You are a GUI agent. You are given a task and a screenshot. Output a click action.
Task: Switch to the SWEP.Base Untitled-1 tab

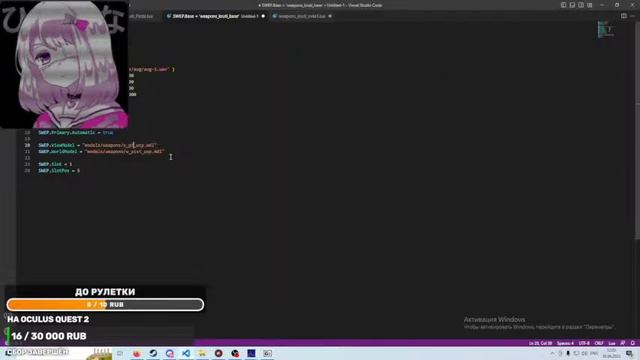click(x=216, y=16)
